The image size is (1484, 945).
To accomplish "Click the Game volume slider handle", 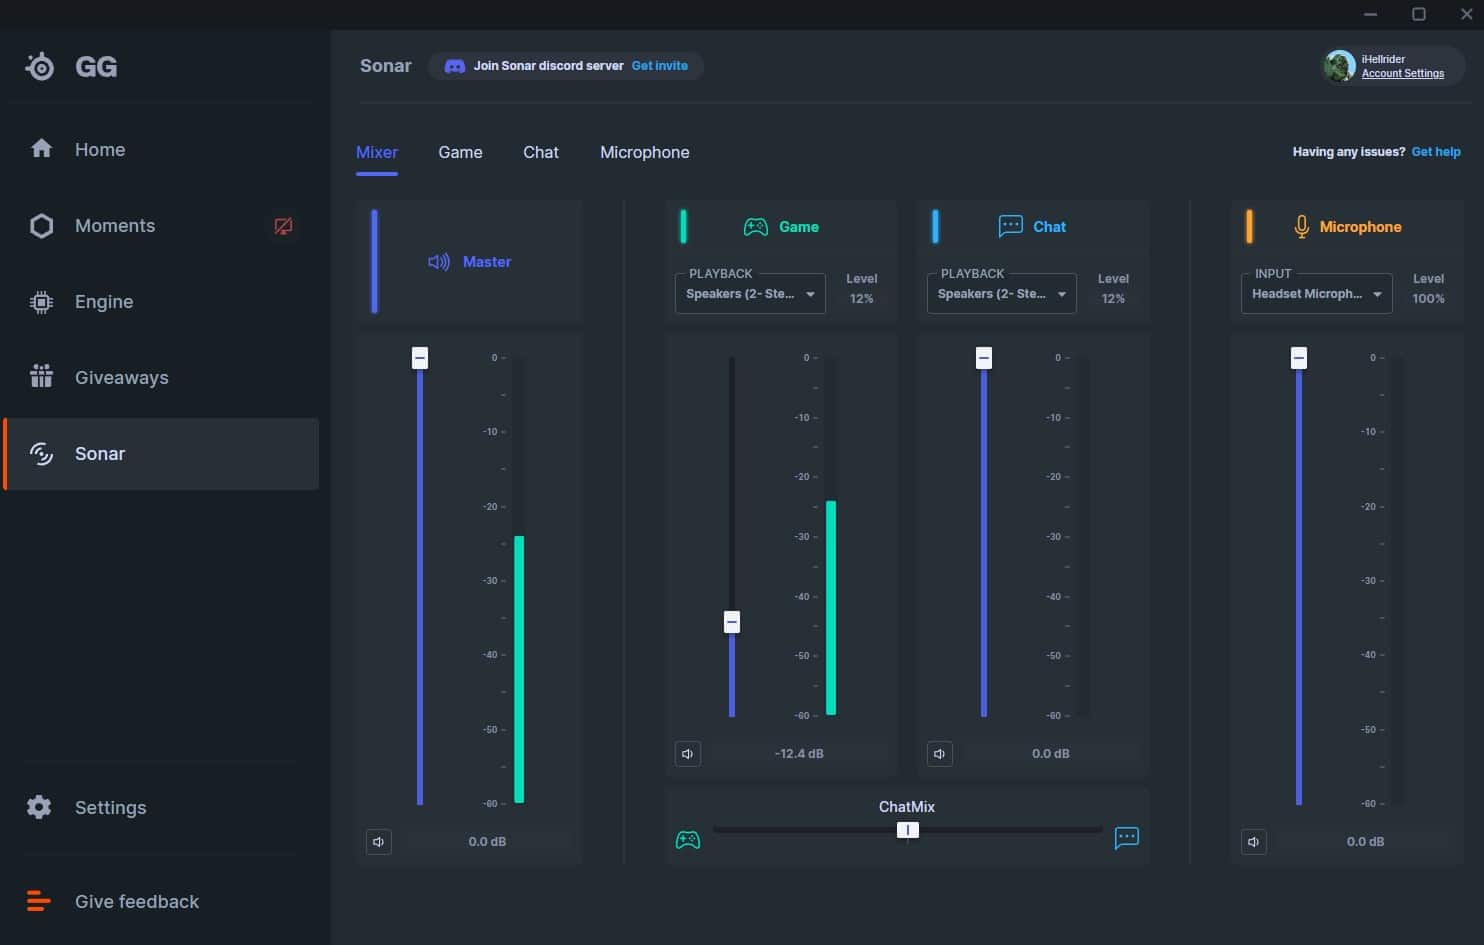I will 732,622.
